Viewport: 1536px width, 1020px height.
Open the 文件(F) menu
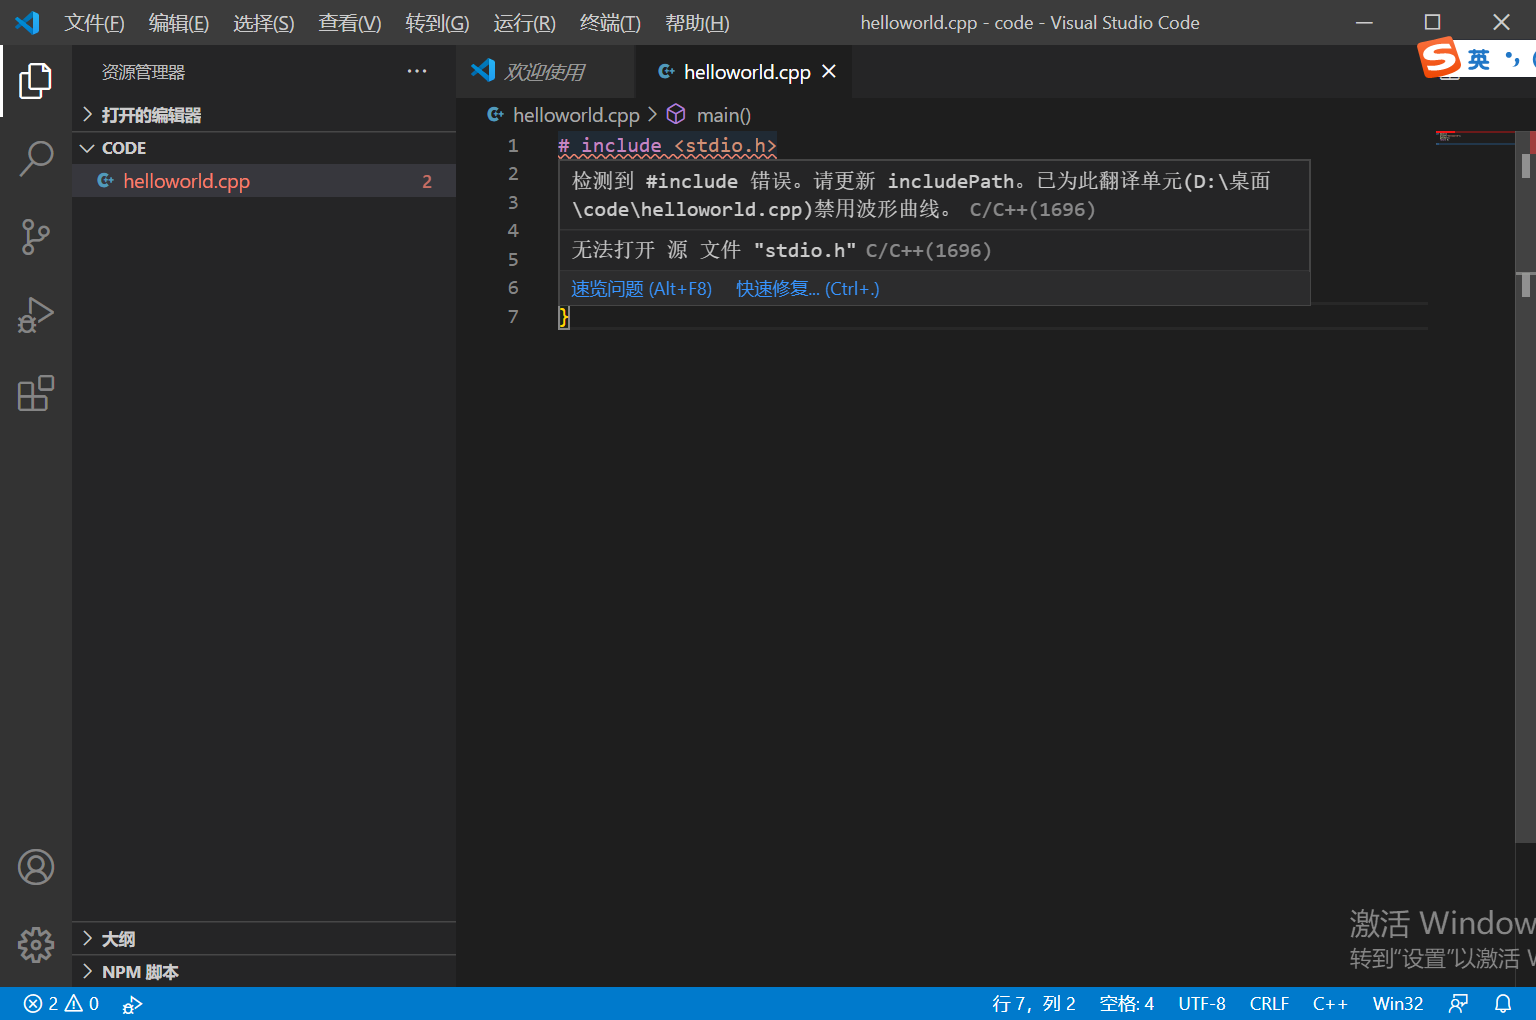point(94,23)
